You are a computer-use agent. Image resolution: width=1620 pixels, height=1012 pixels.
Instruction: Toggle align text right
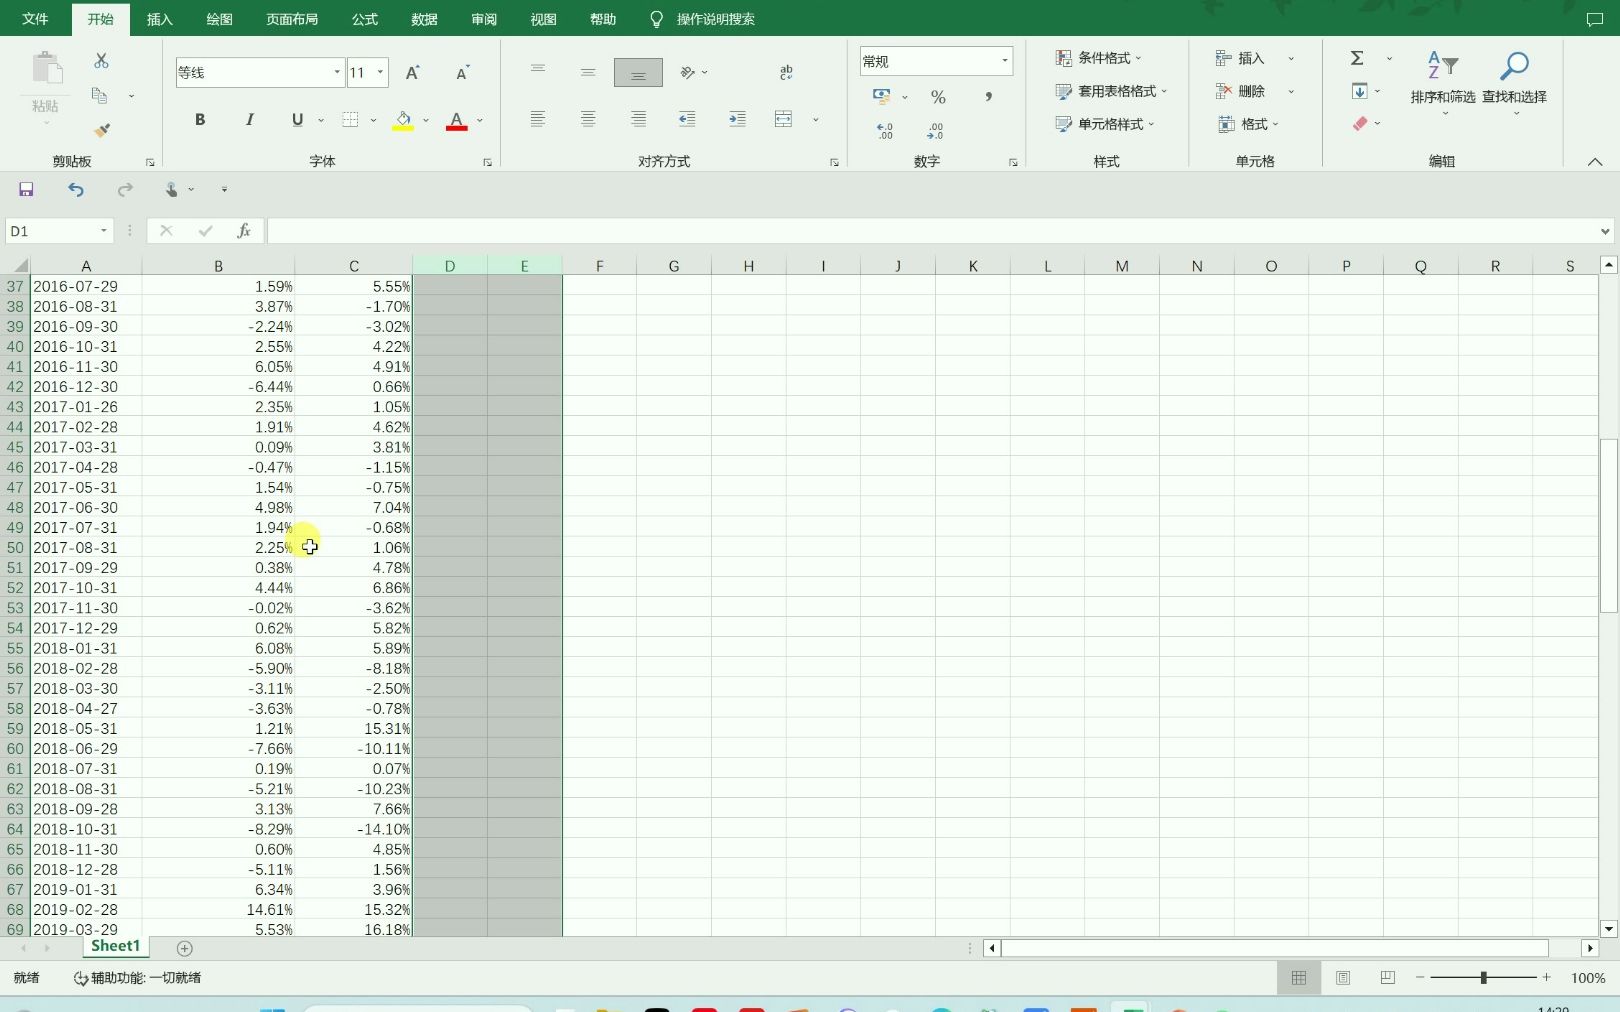tap(638, 119)
